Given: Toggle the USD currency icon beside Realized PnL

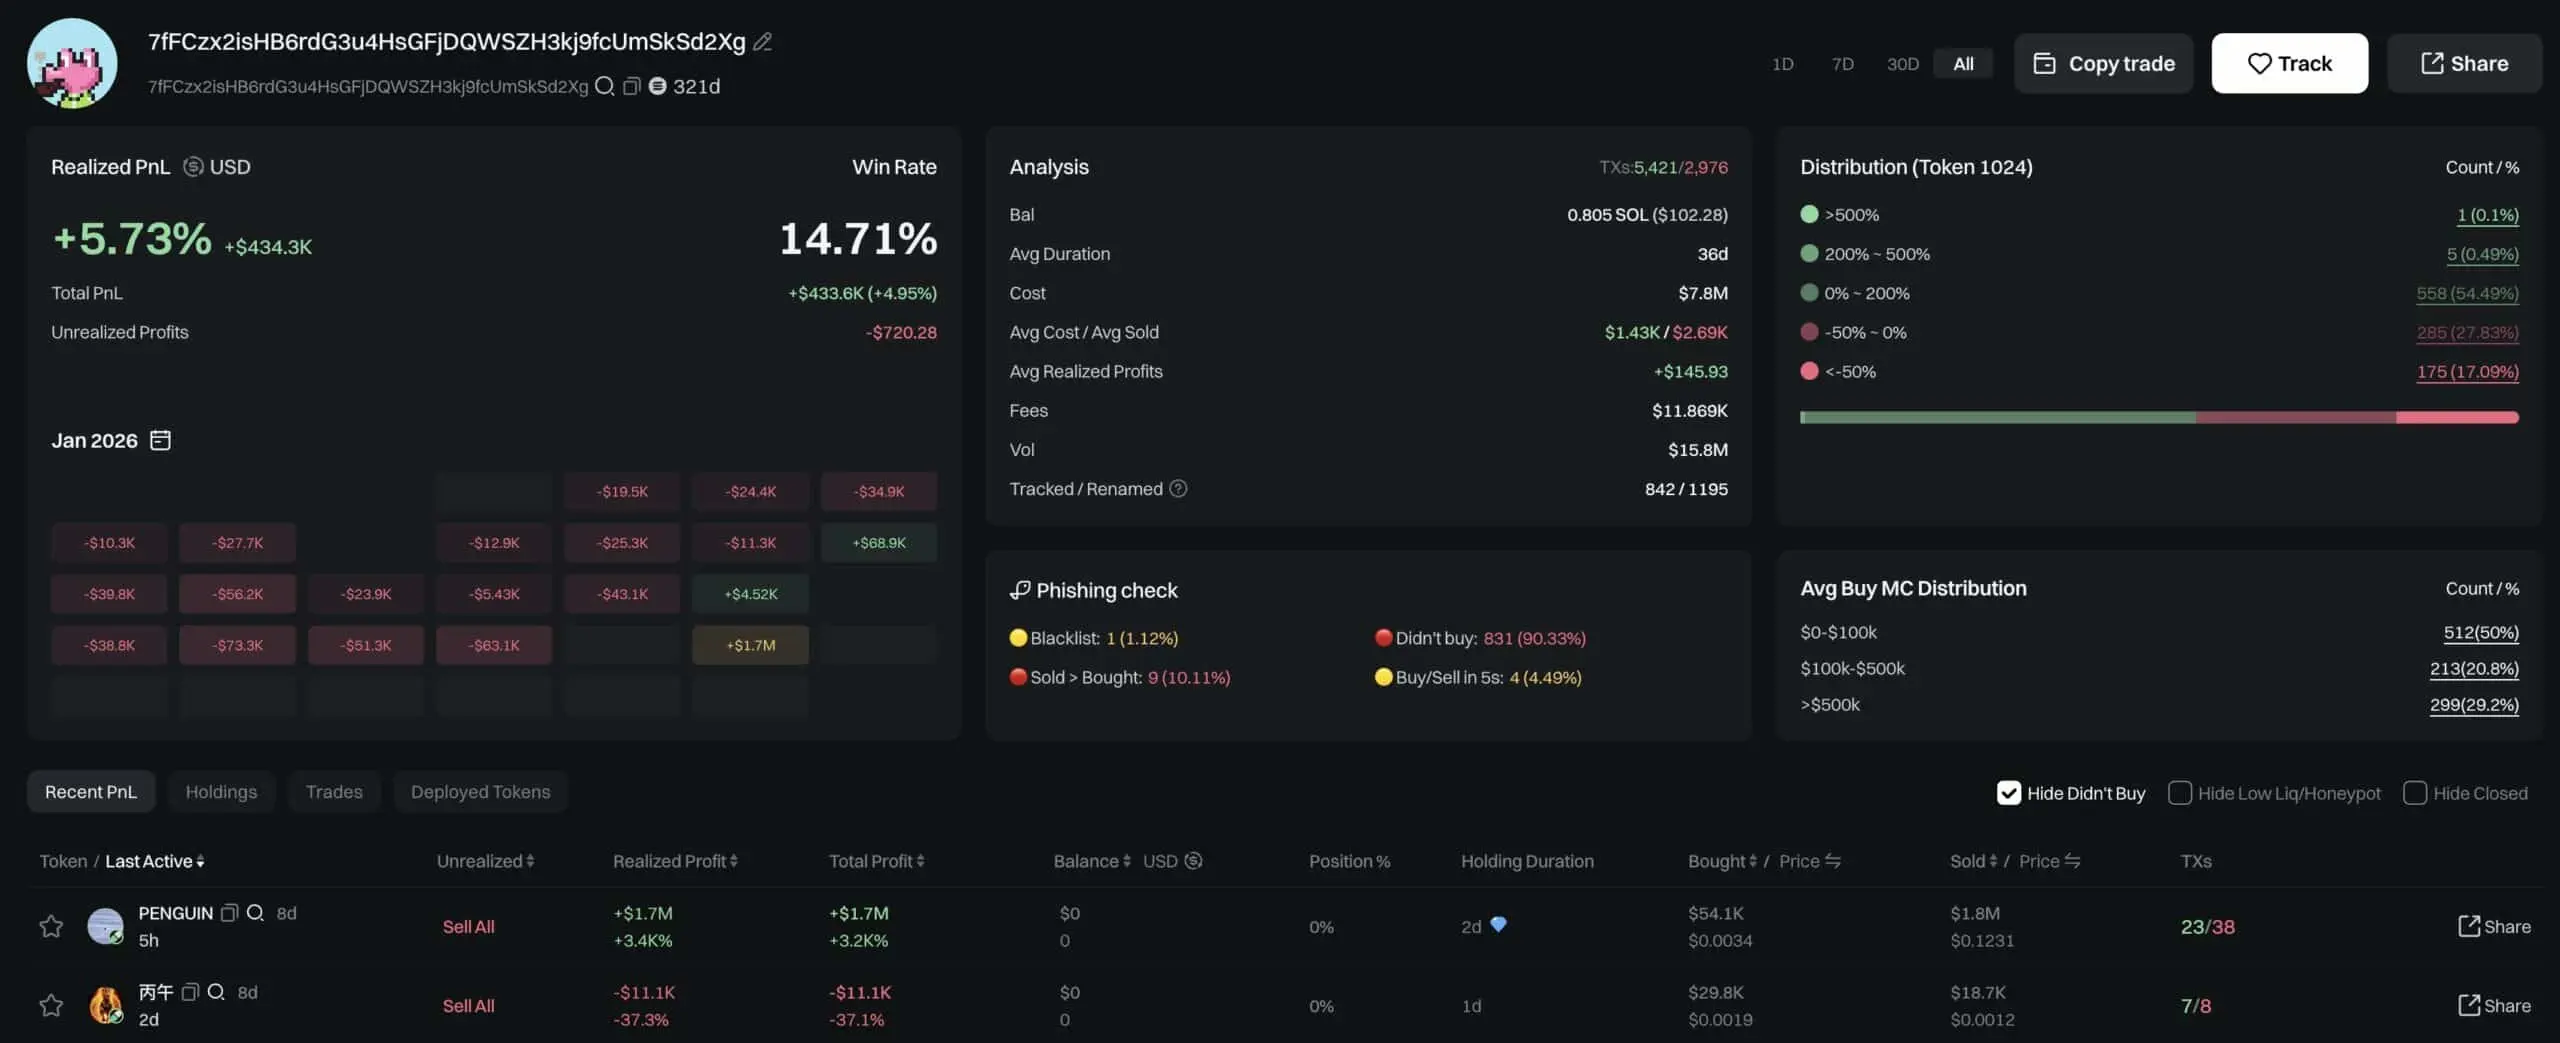Looking at the screenshot, I should (x=193, y=167).
